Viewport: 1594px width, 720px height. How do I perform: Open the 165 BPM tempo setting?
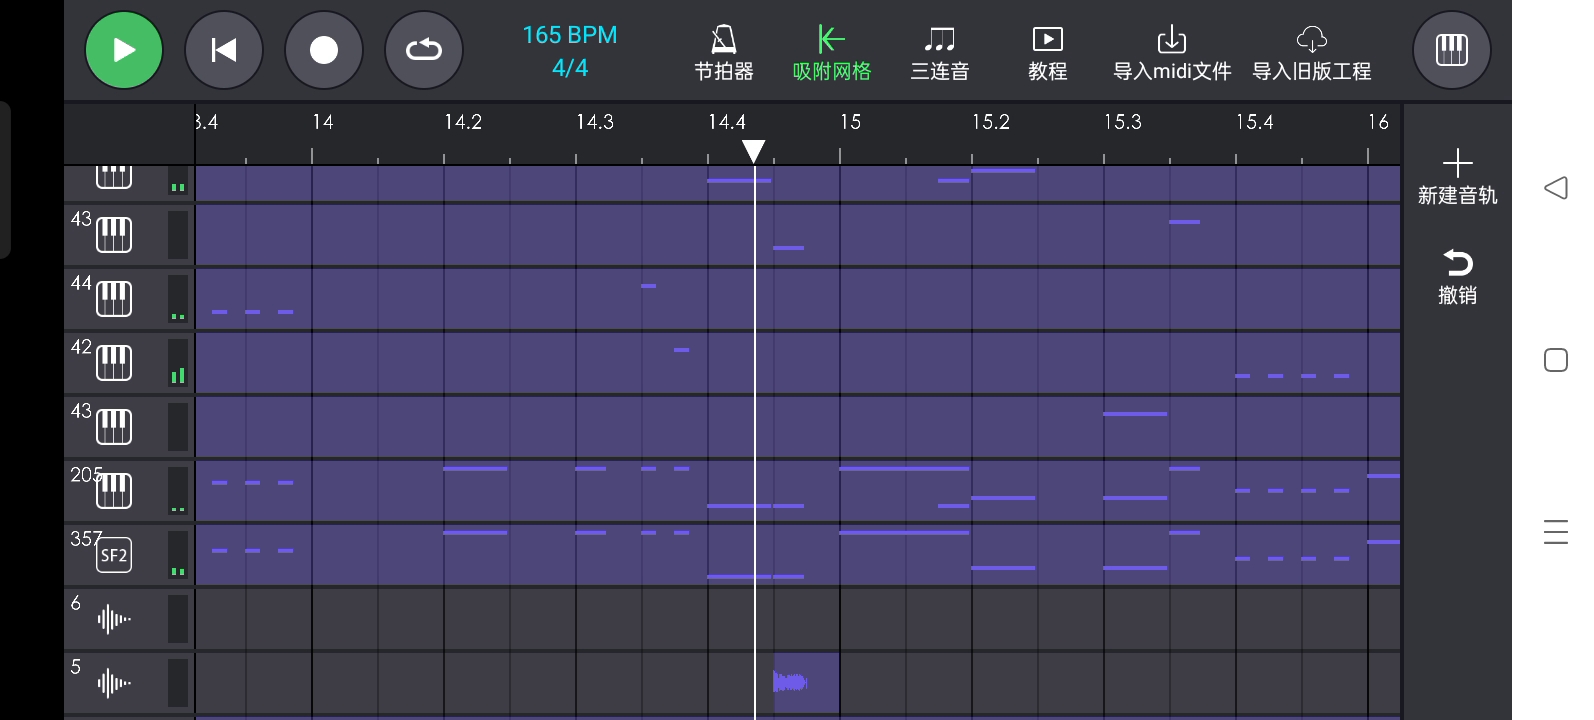point(570,35)
